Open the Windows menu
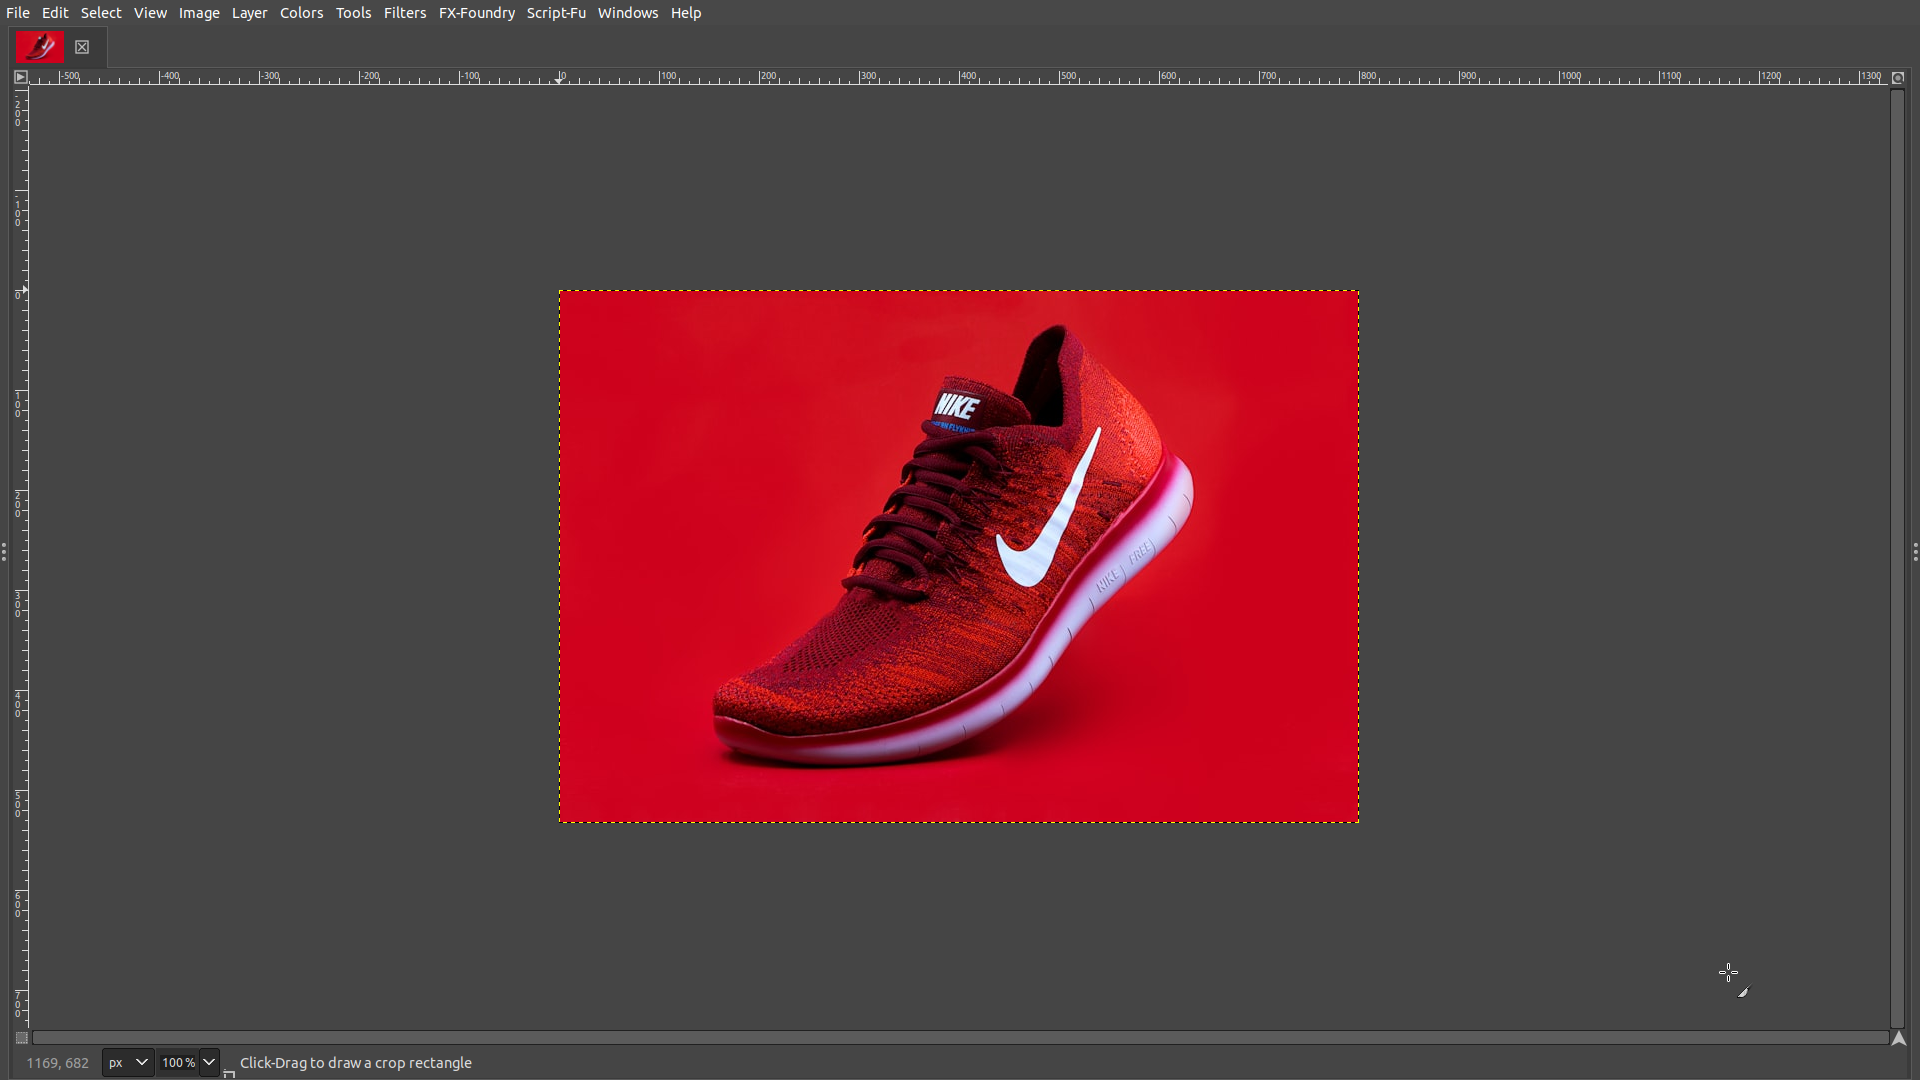1920x1080 pixels. pyautogui.click(x=628, y=13)
